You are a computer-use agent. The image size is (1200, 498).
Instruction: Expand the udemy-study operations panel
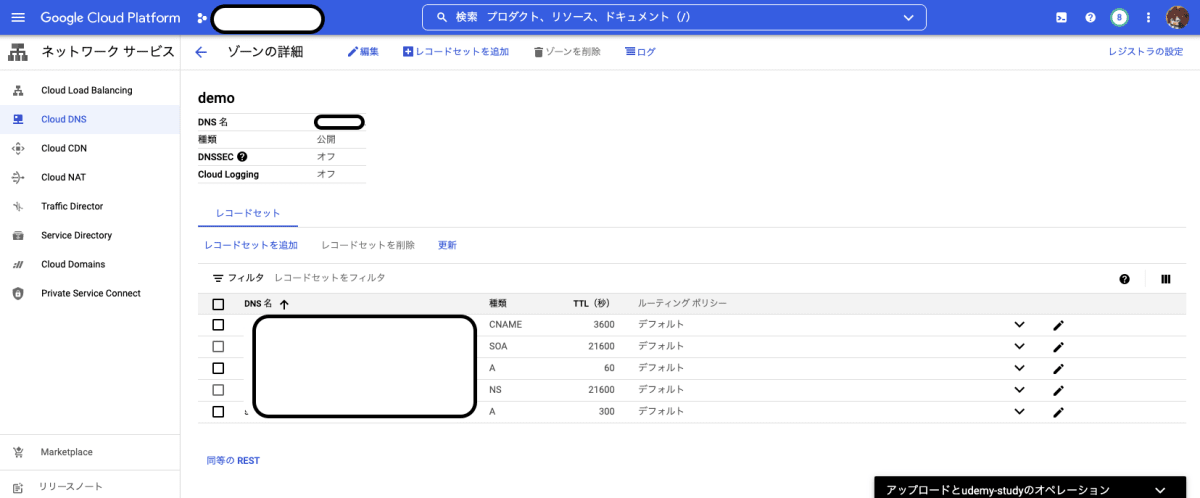(1159, 490)
